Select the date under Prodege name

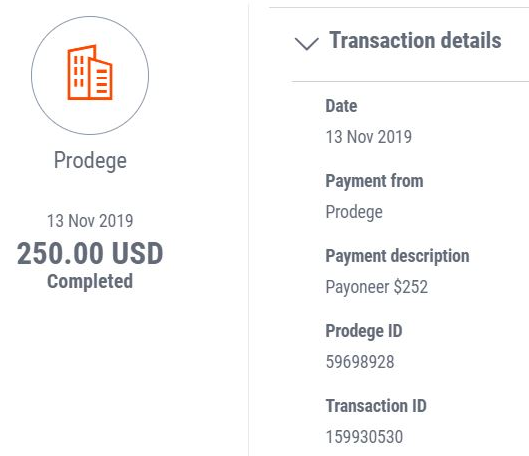[x=90, y=221]
